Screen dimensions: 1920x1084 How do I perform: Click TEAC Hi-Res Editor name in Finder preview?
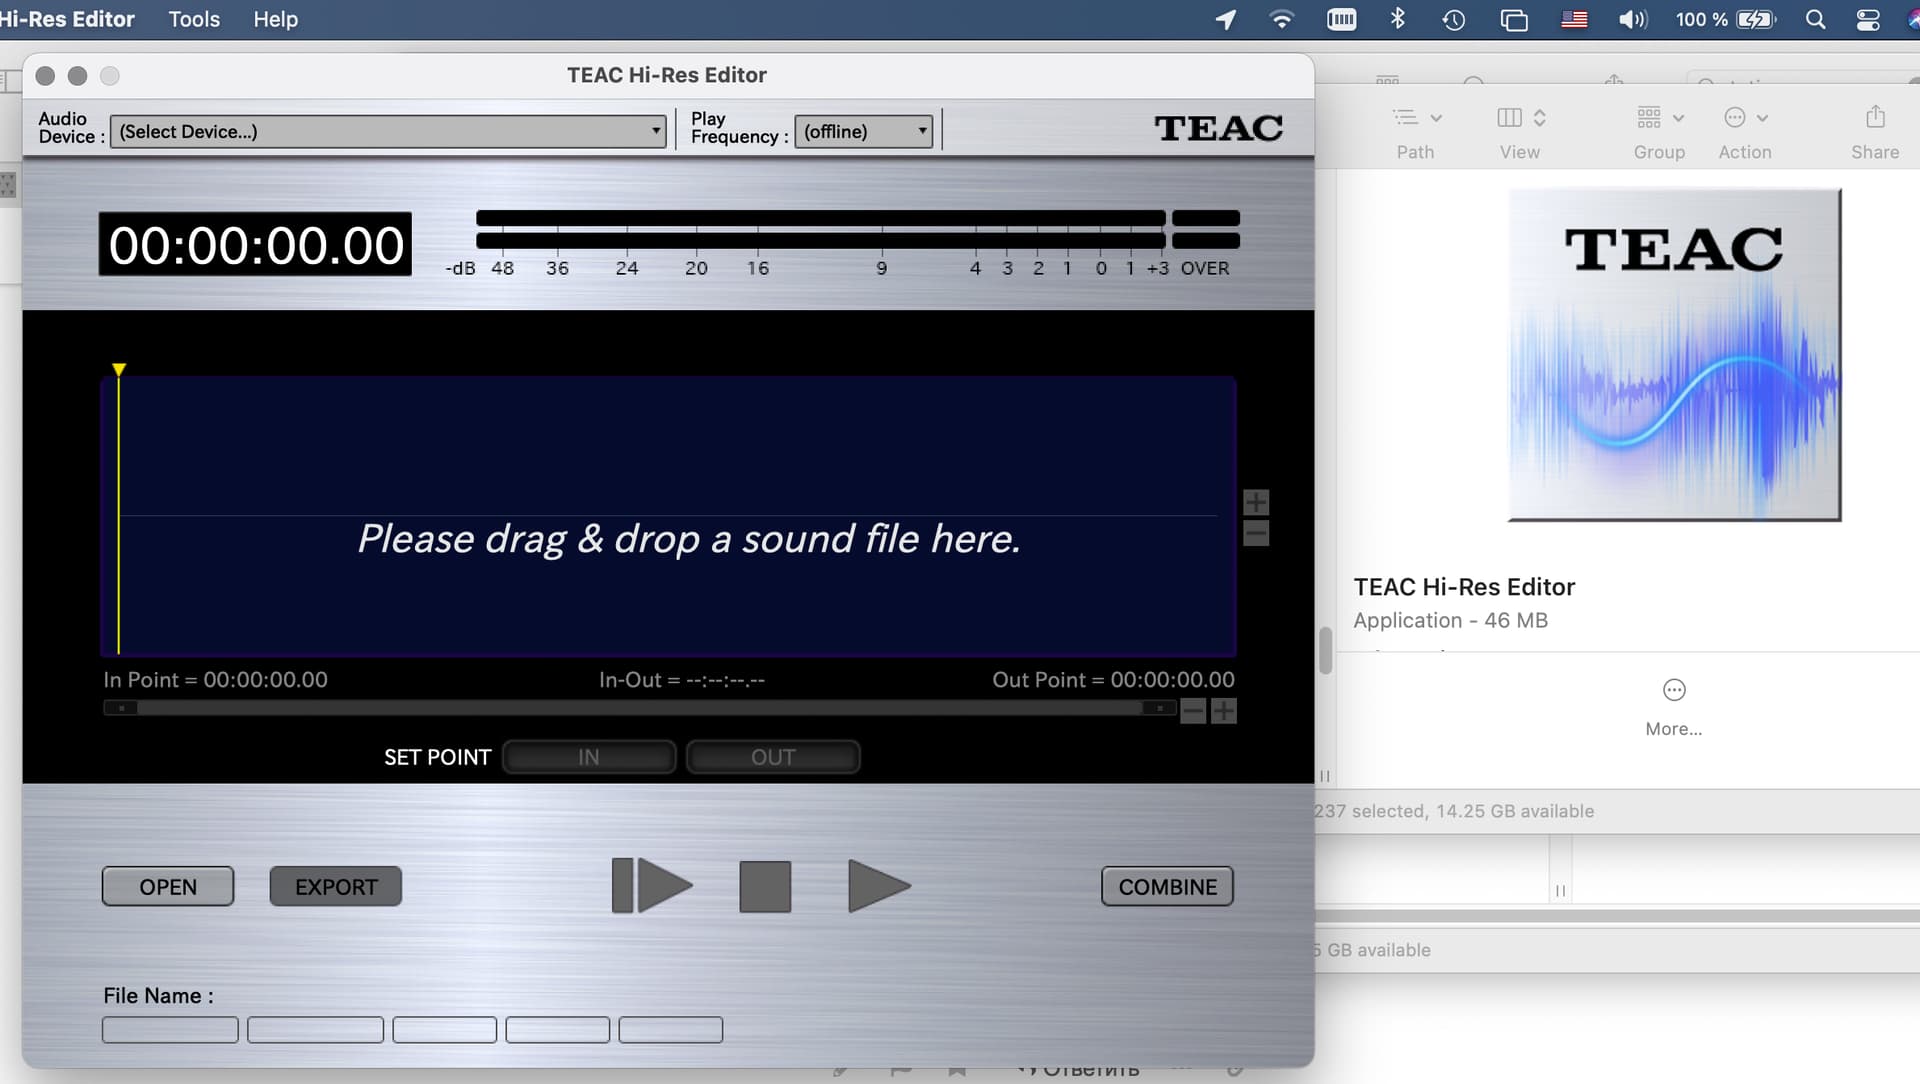[1464, 587]
